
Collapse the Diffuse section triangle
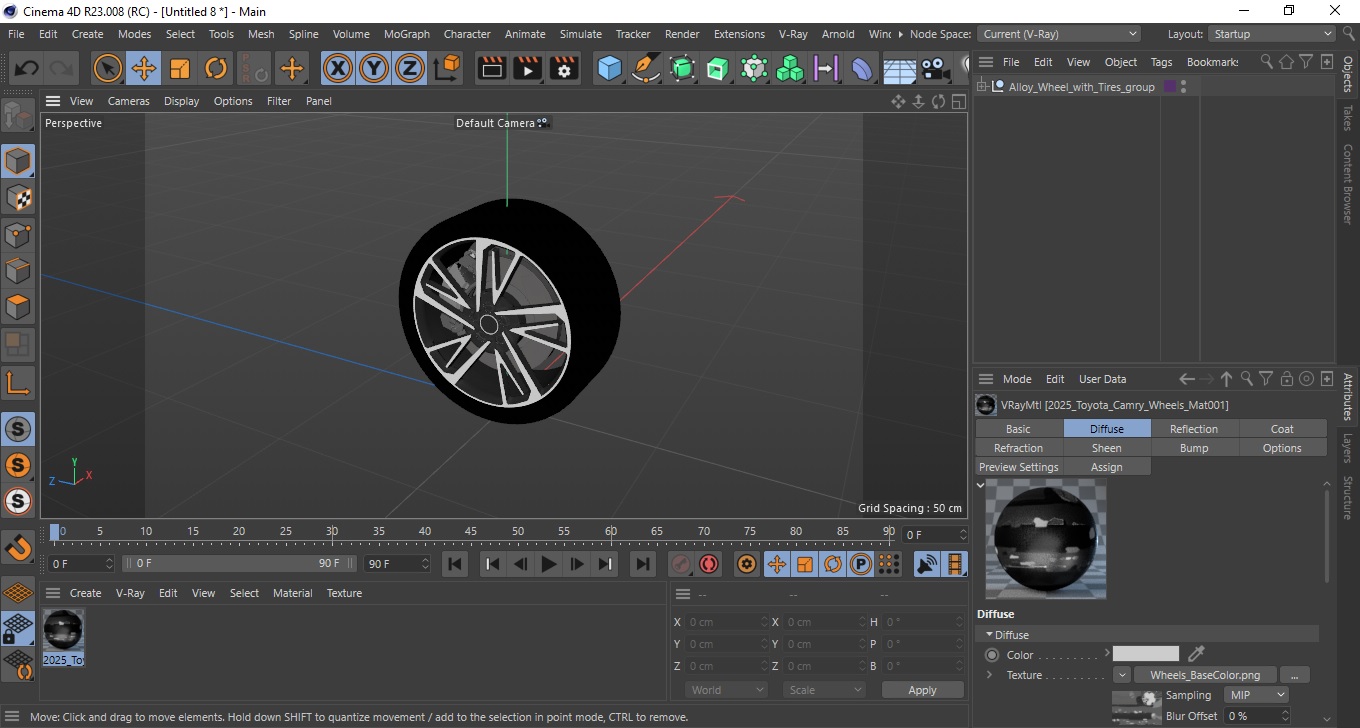click(x=989, y=634)
